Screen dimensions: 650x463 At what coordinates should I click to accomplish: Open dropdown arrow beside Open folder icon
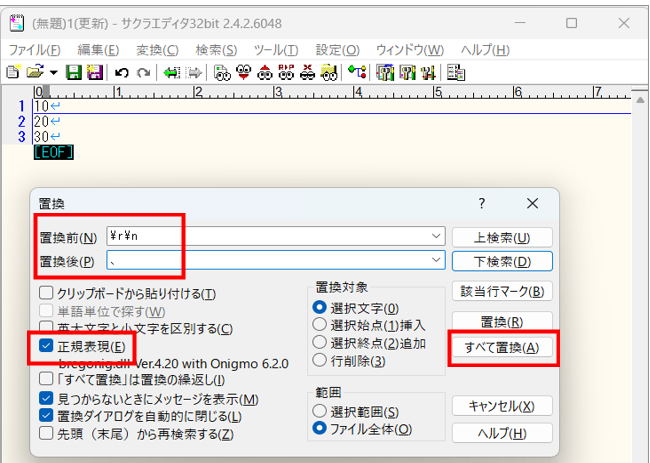point(52,72)
